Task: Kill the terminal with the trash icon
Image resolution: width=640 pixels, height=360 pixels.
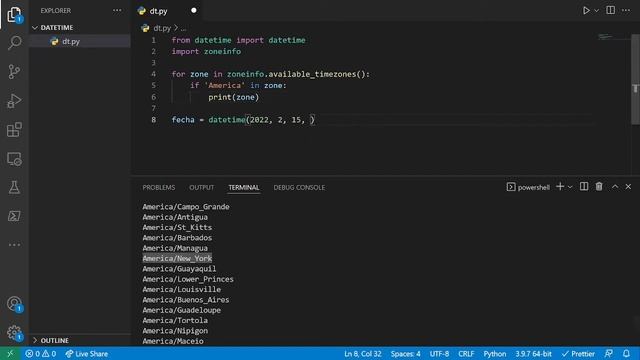Action: (599, 187)
